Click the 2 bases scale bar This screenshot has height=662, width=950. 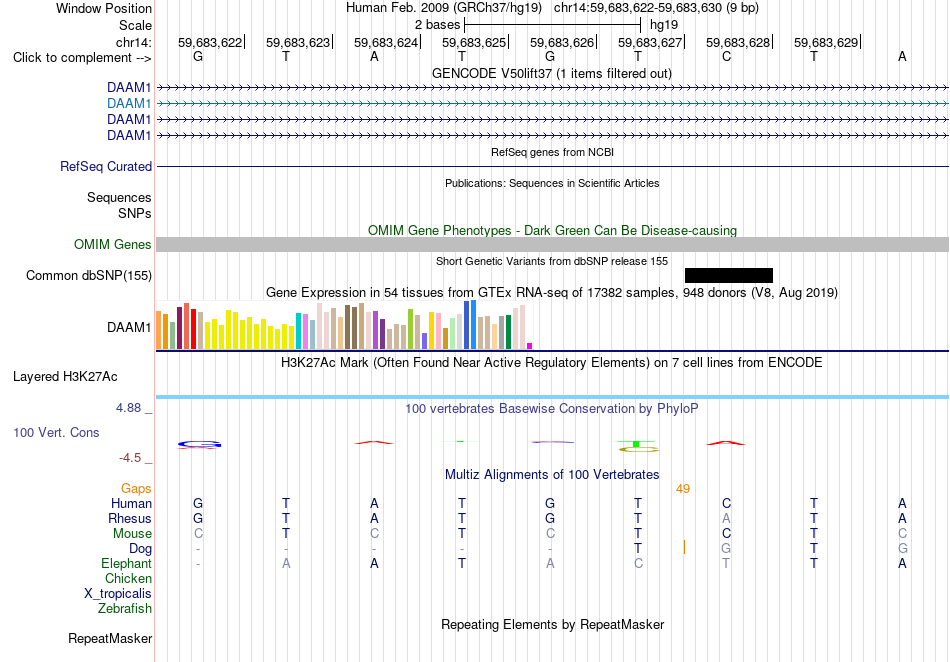tap(552, 25)
